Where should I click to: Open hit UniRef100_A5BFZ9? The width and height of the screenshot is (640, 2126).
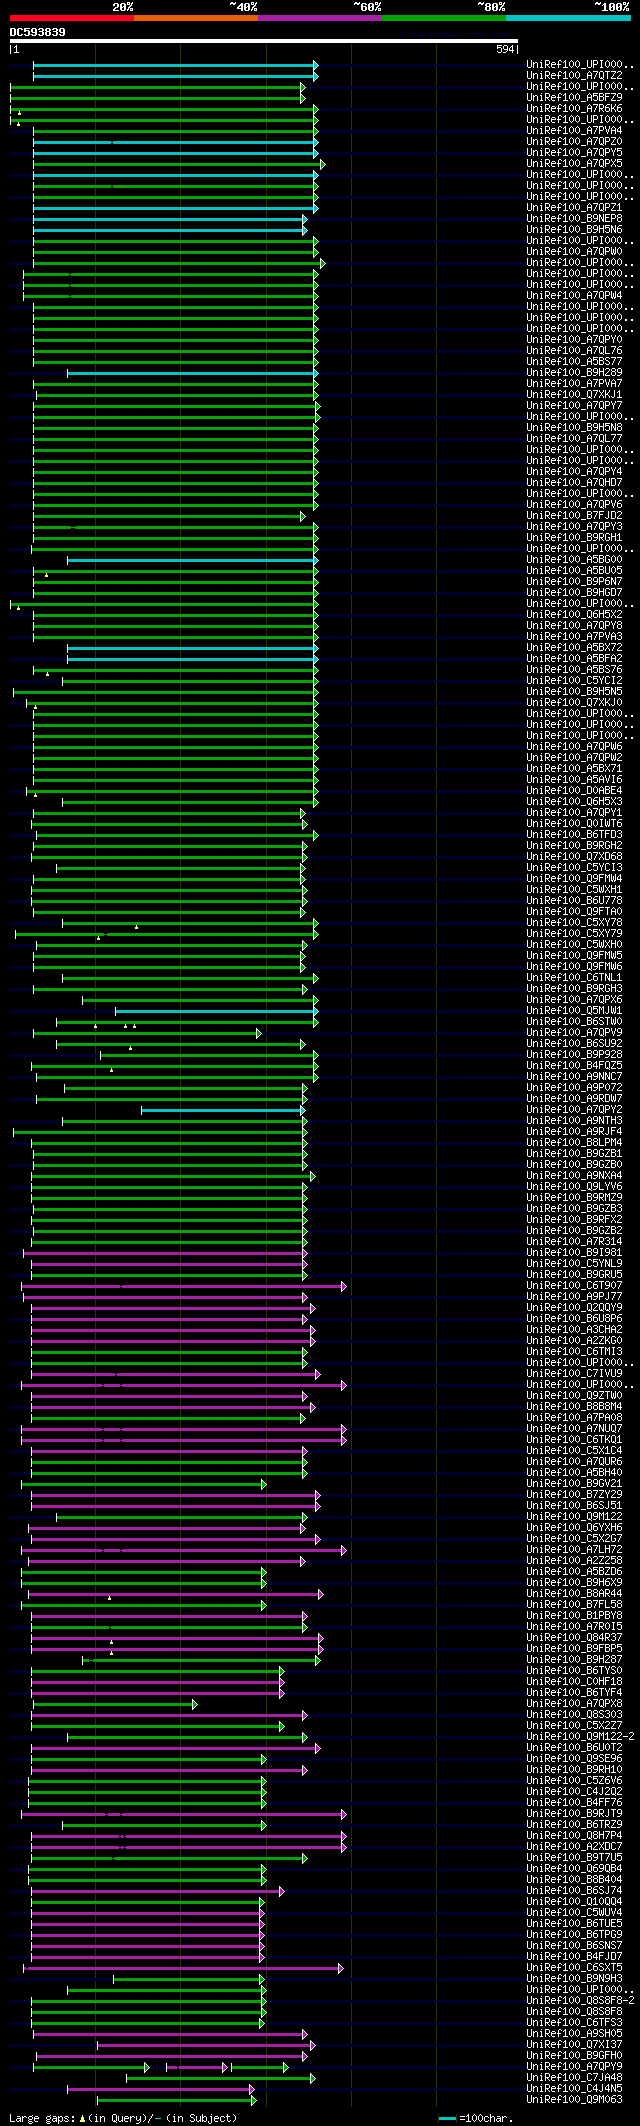click(574, 98)
